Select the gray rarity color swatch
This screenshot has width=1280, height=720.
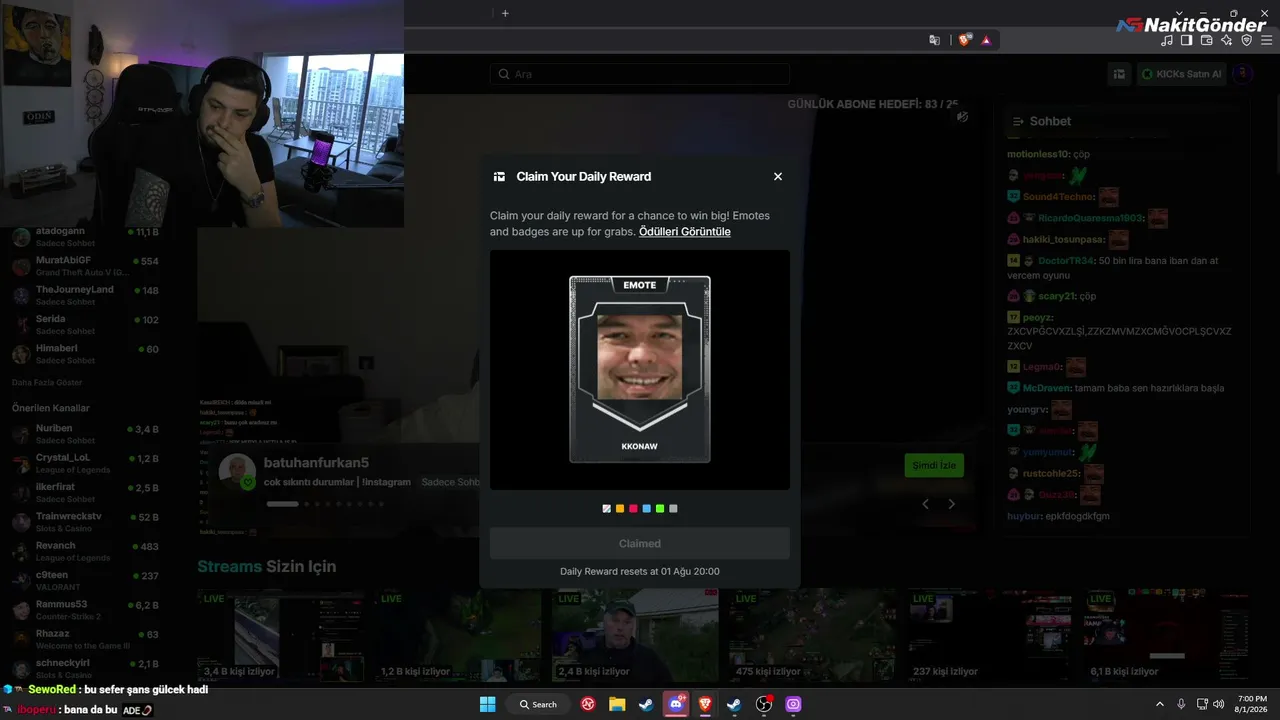673,509
